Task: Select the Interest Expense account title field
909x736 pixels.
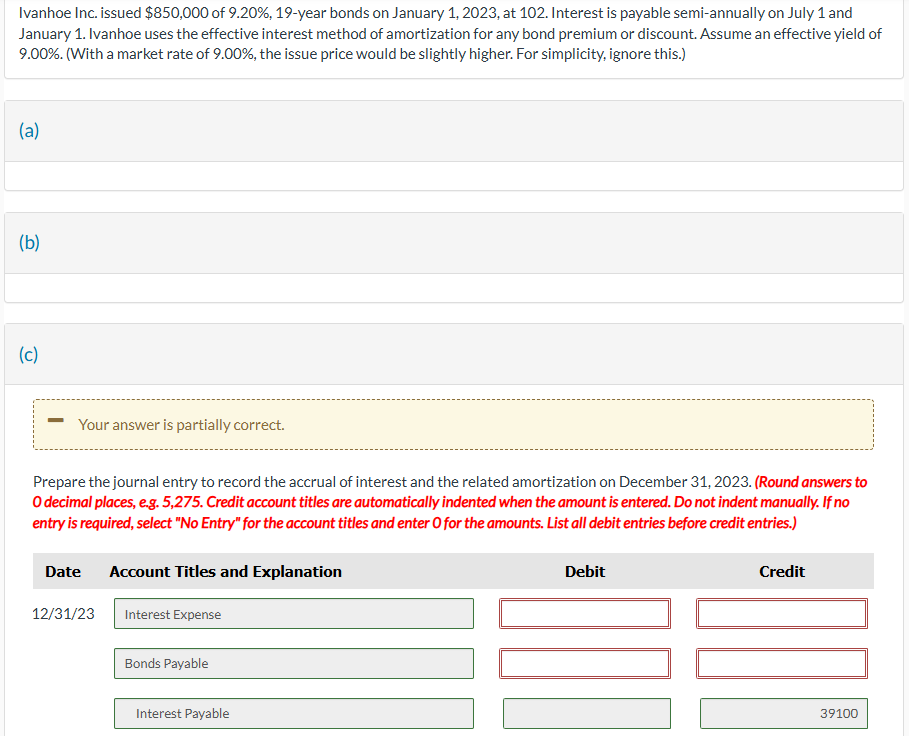Action: pyautogui.click(x=293, y=613)
